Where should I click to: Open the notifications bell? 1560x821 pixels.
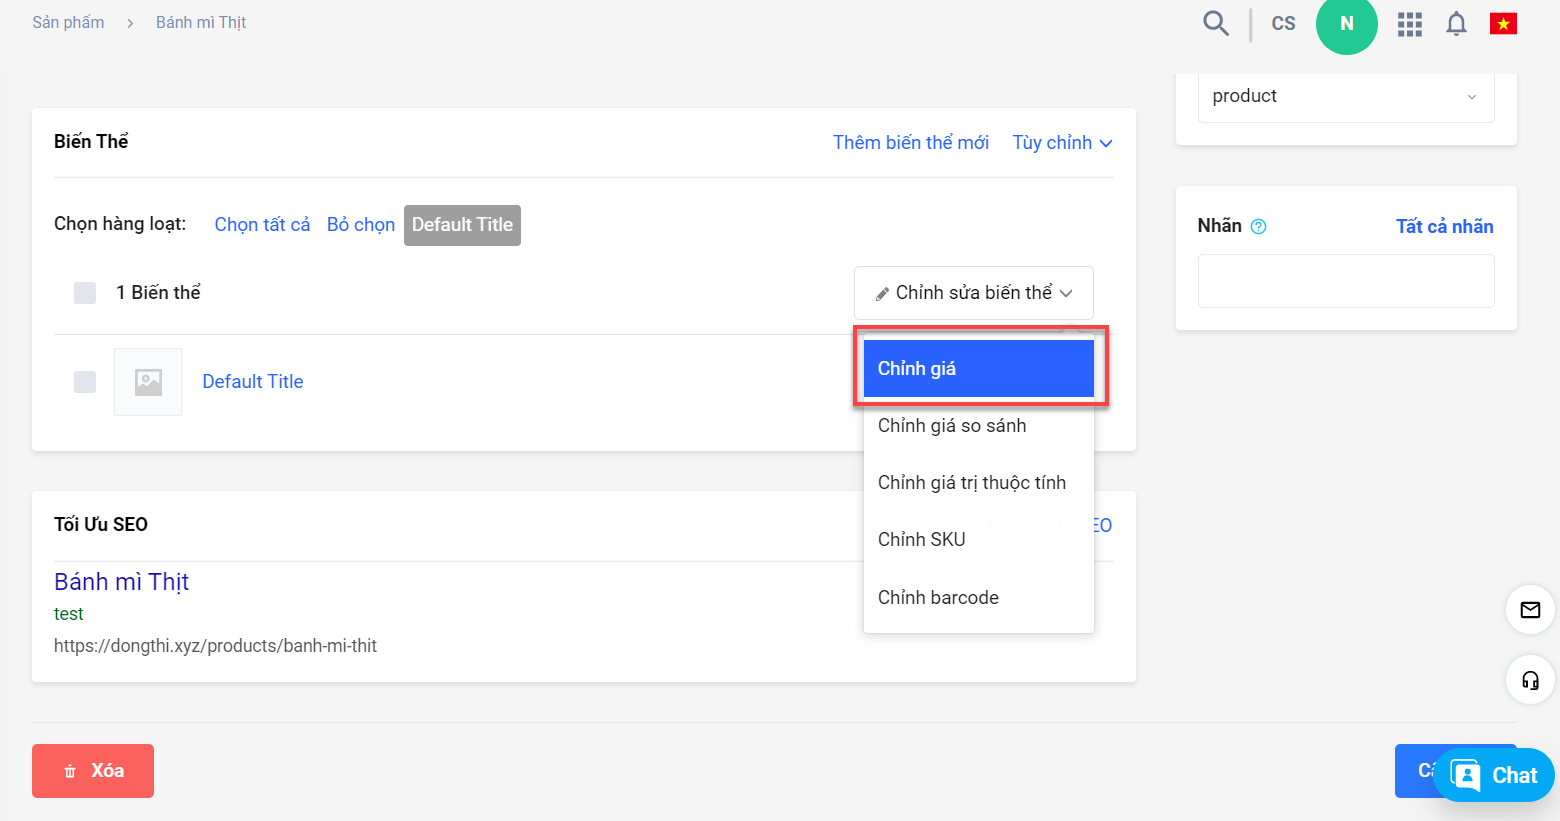1456,24
